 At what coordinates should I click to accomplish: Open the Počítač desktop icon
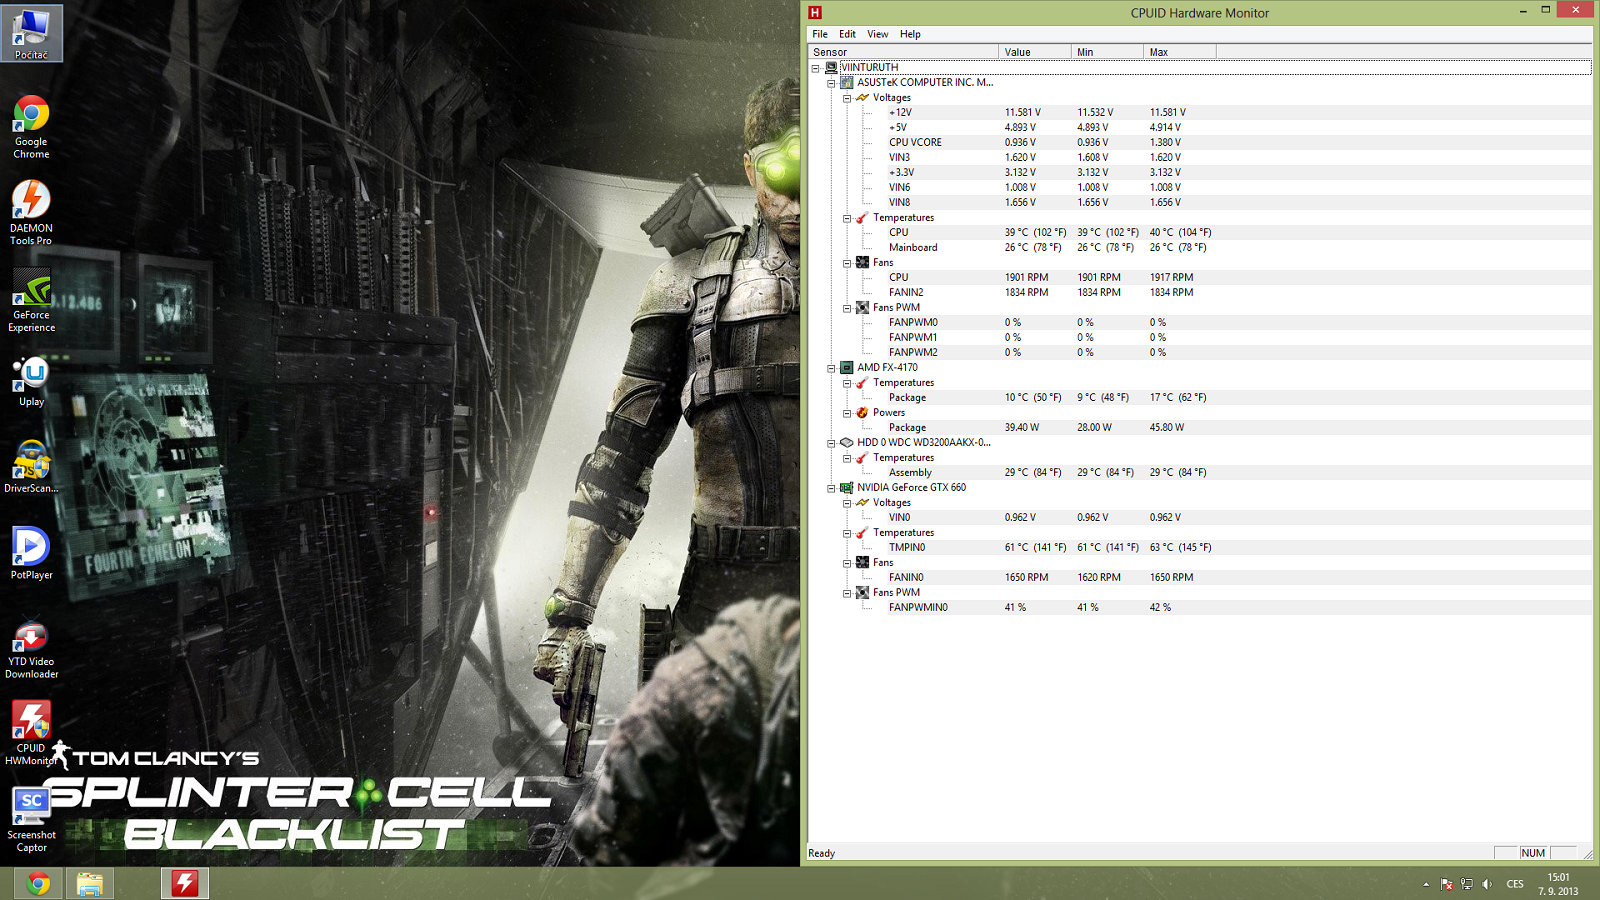point(31,33)
